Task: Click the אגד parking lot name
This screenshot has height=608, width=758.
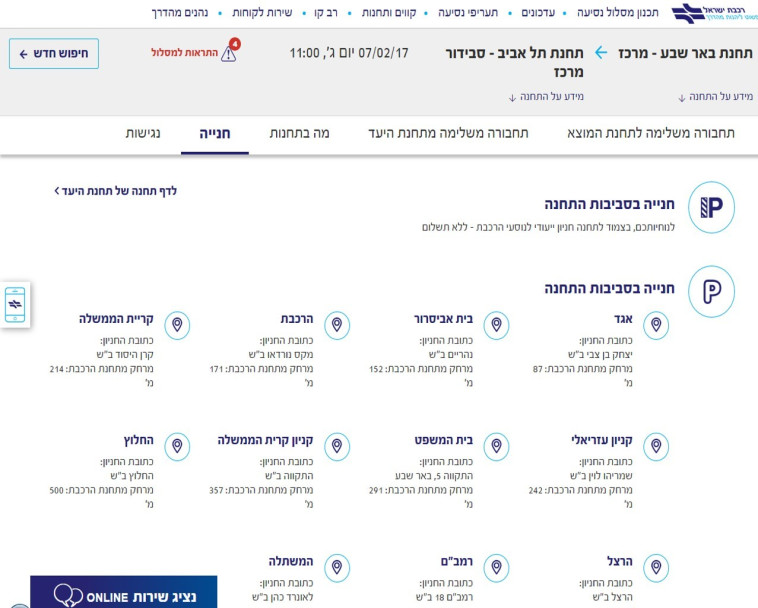Action: pos(623,319)
